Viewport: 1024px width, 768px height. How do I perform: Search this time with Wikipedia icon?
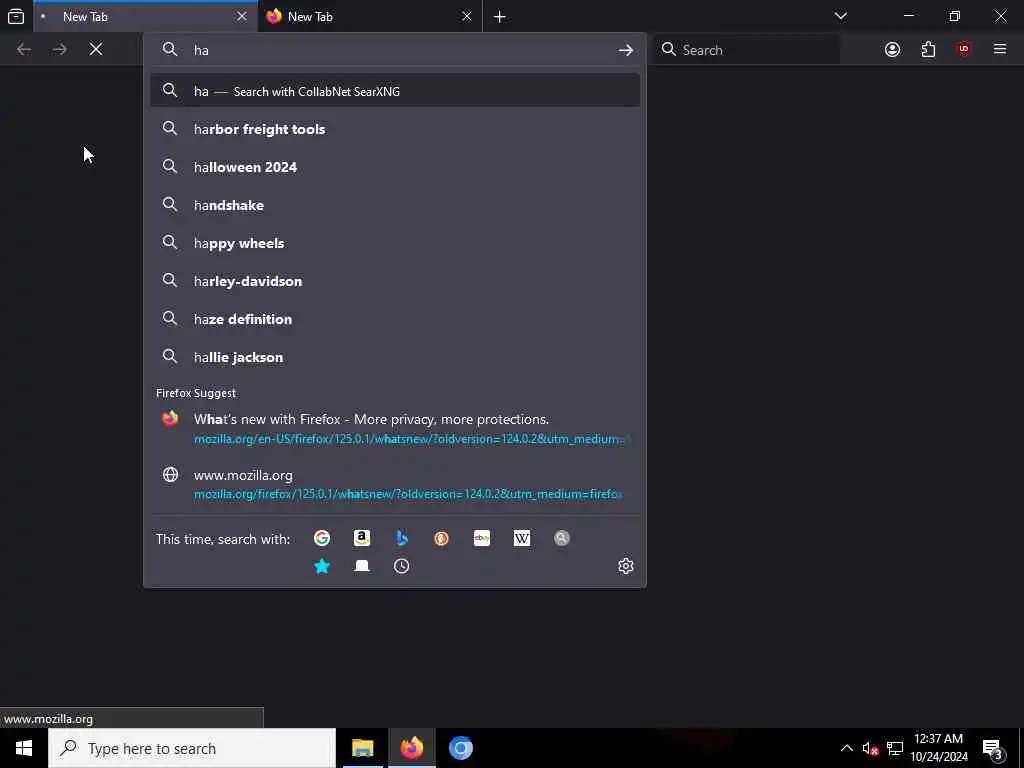[x=522, y=538]
